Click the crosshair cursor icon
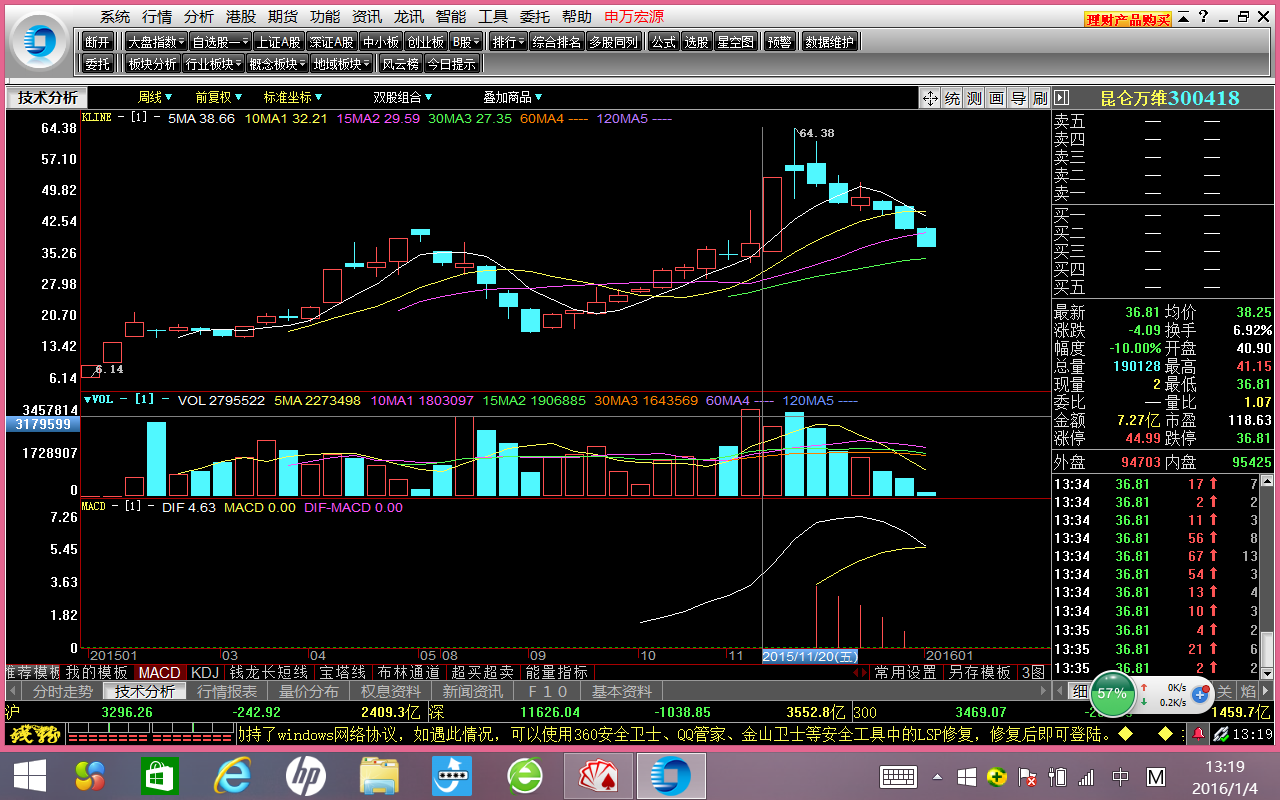Viewport: 1280px width, 800px height. (x=930, y=98)
